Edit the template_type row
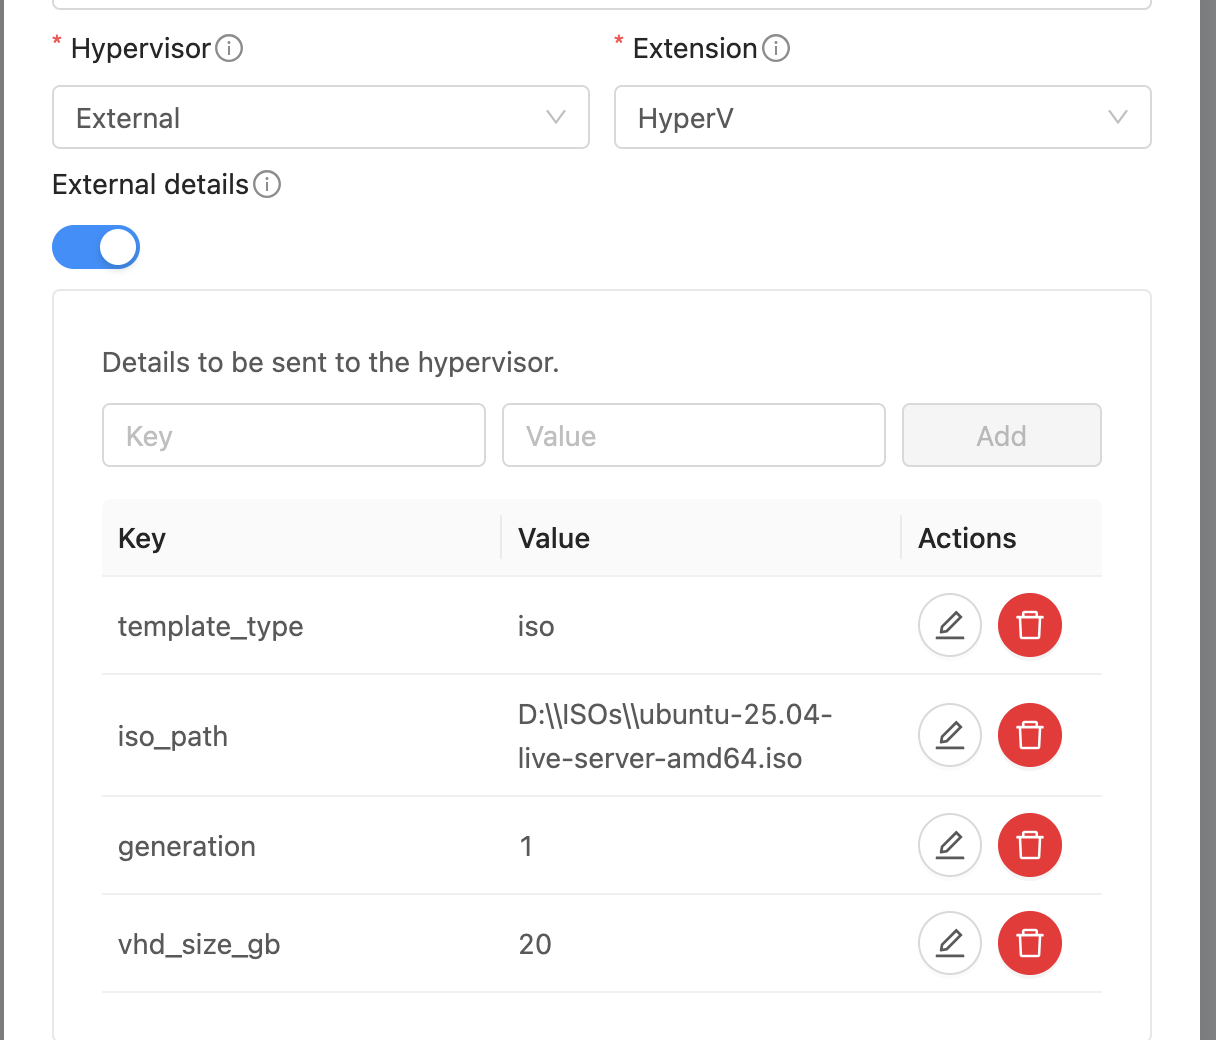The image size is (1216, 1040). (x=949, y=626)
